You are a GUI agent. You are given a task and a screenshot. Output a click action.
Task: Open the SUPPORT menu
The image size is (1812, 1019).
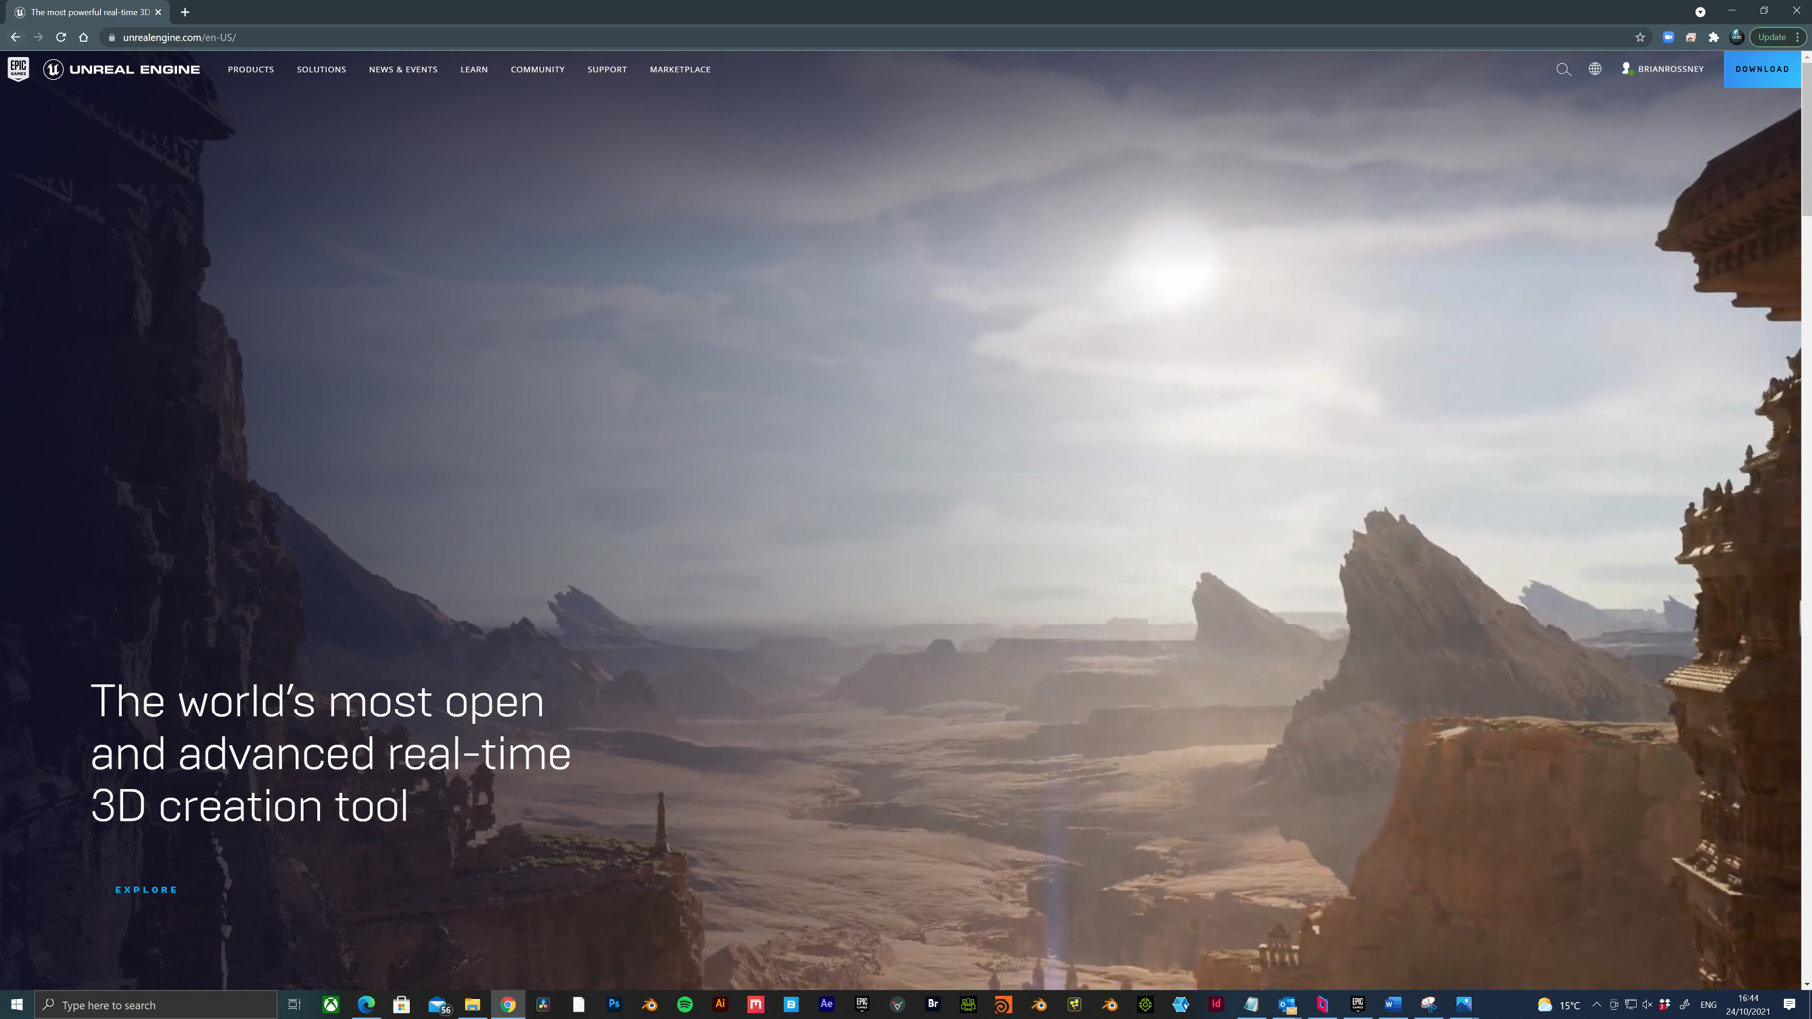coord(607,69)
